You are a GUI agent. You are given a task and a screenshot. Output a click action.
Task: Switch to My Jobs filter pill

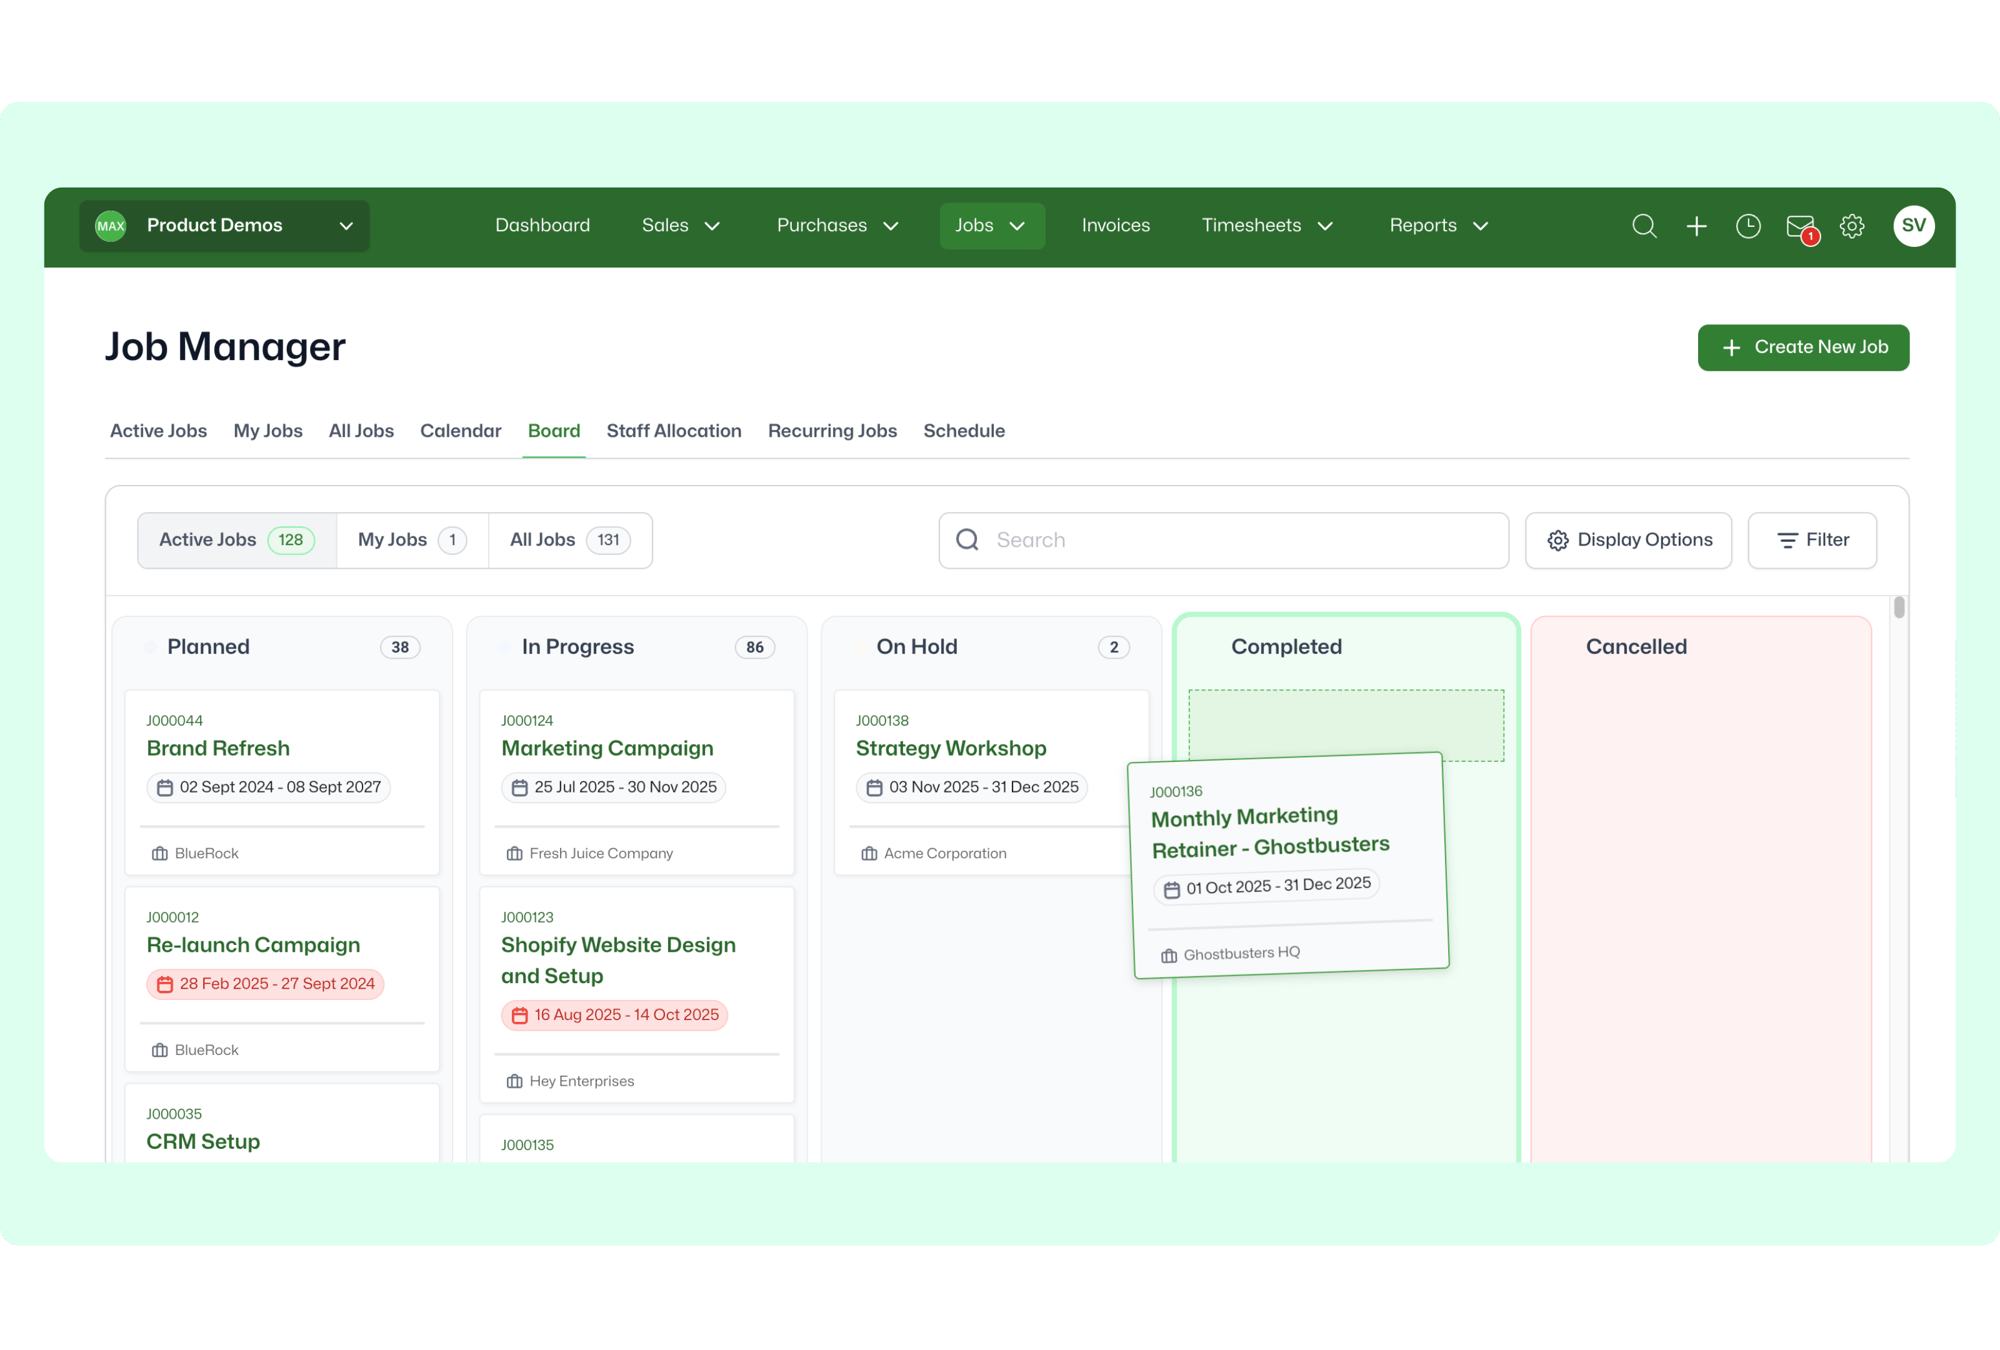[x=410, y=540]
